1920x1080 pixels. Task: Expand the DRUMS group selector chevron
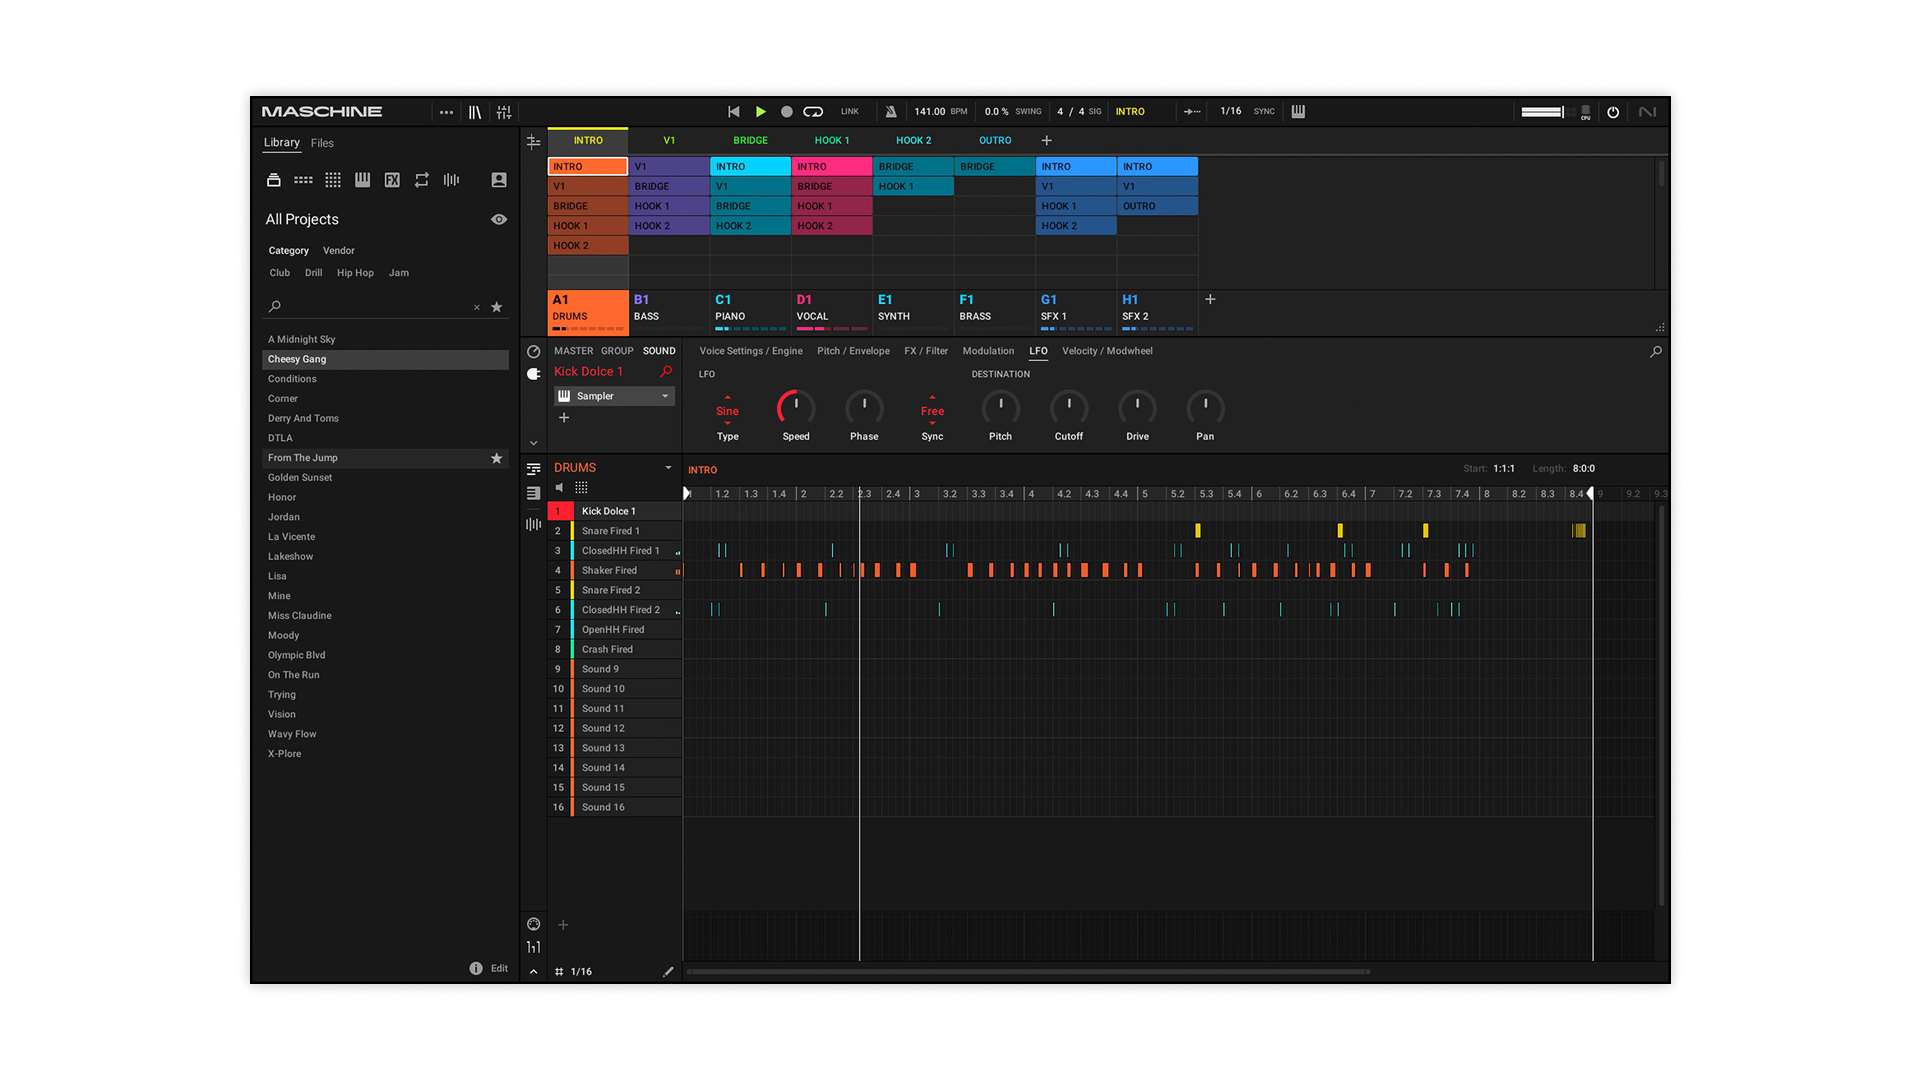(x=668, y=467)
